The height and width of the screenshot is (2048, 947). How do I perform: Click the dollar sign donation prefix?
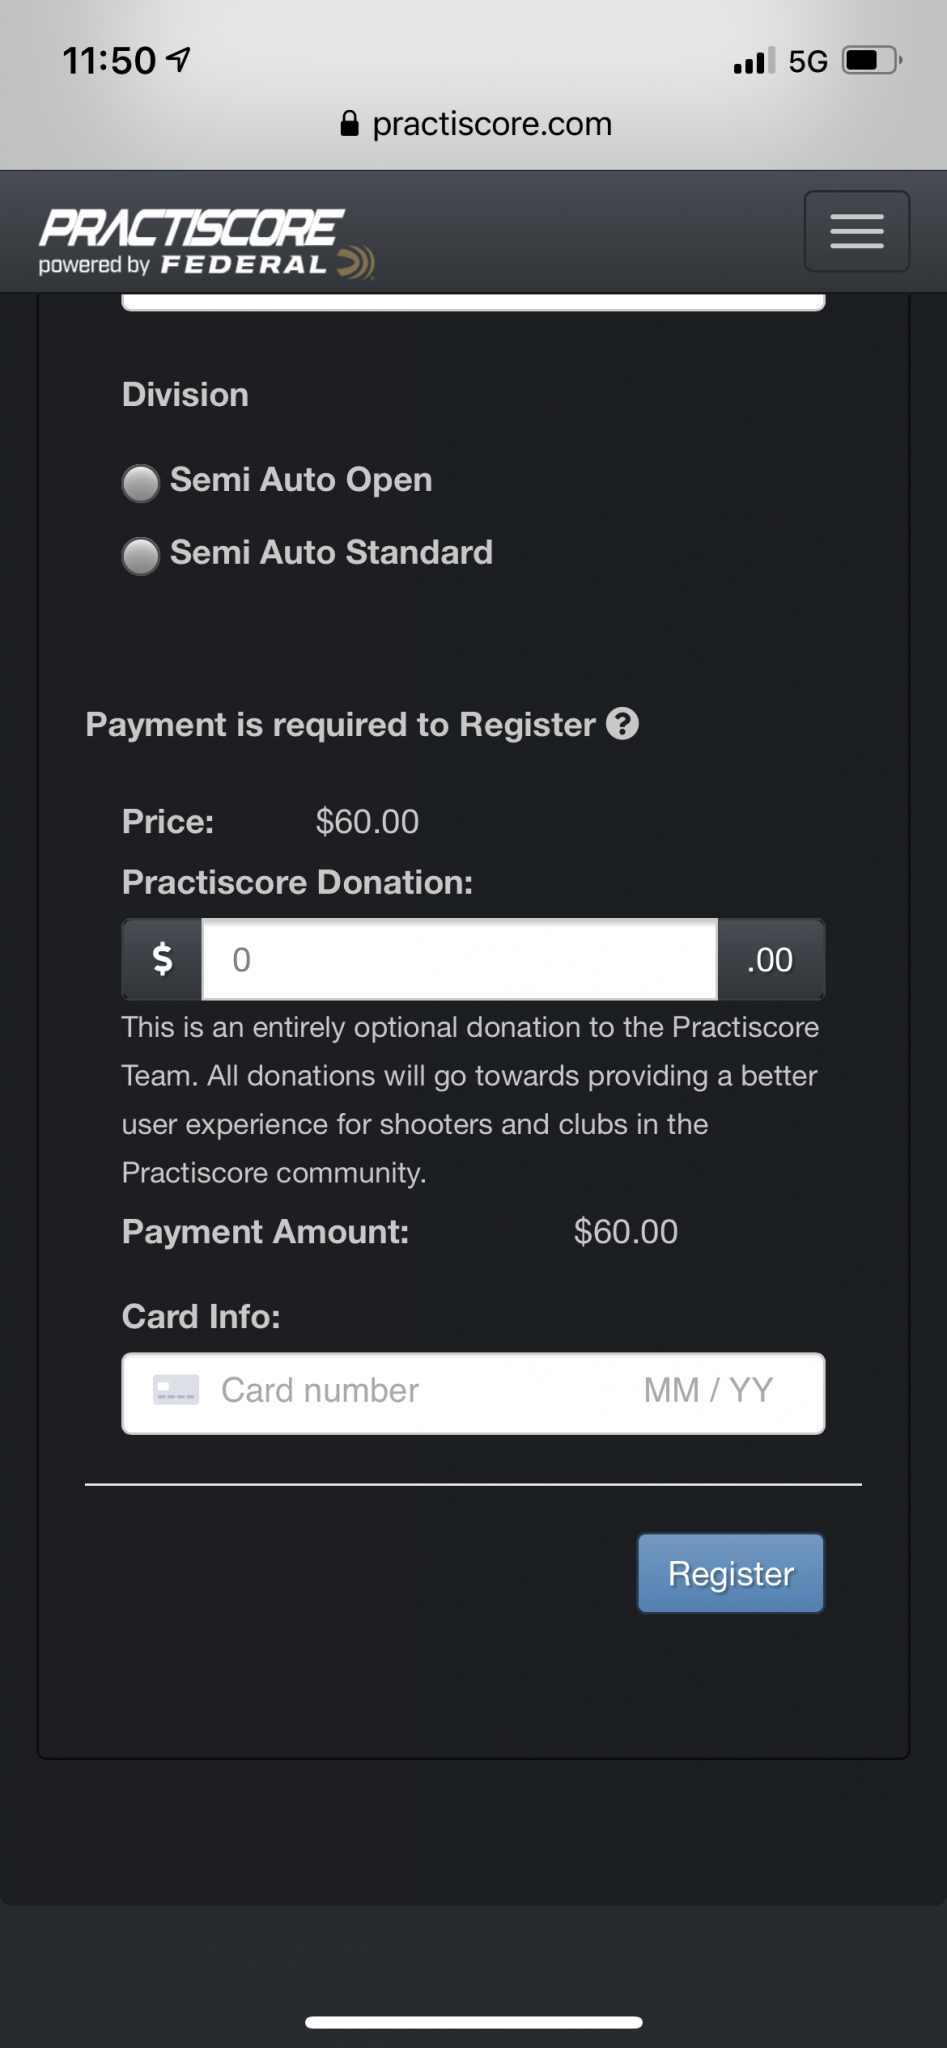coord(162,959)
